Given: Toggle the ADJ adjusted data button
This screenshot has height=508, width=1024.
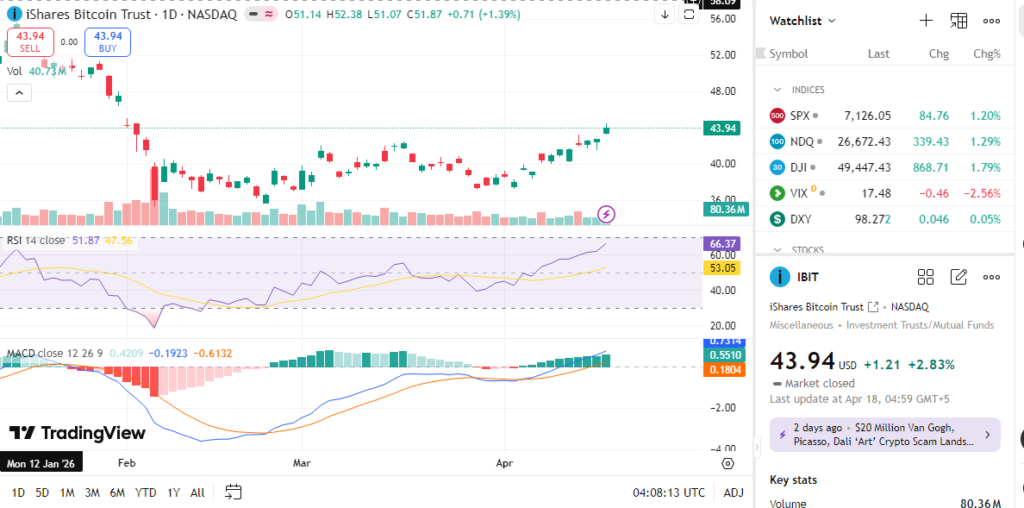Looking at the screenshot, I should point(734,492).
